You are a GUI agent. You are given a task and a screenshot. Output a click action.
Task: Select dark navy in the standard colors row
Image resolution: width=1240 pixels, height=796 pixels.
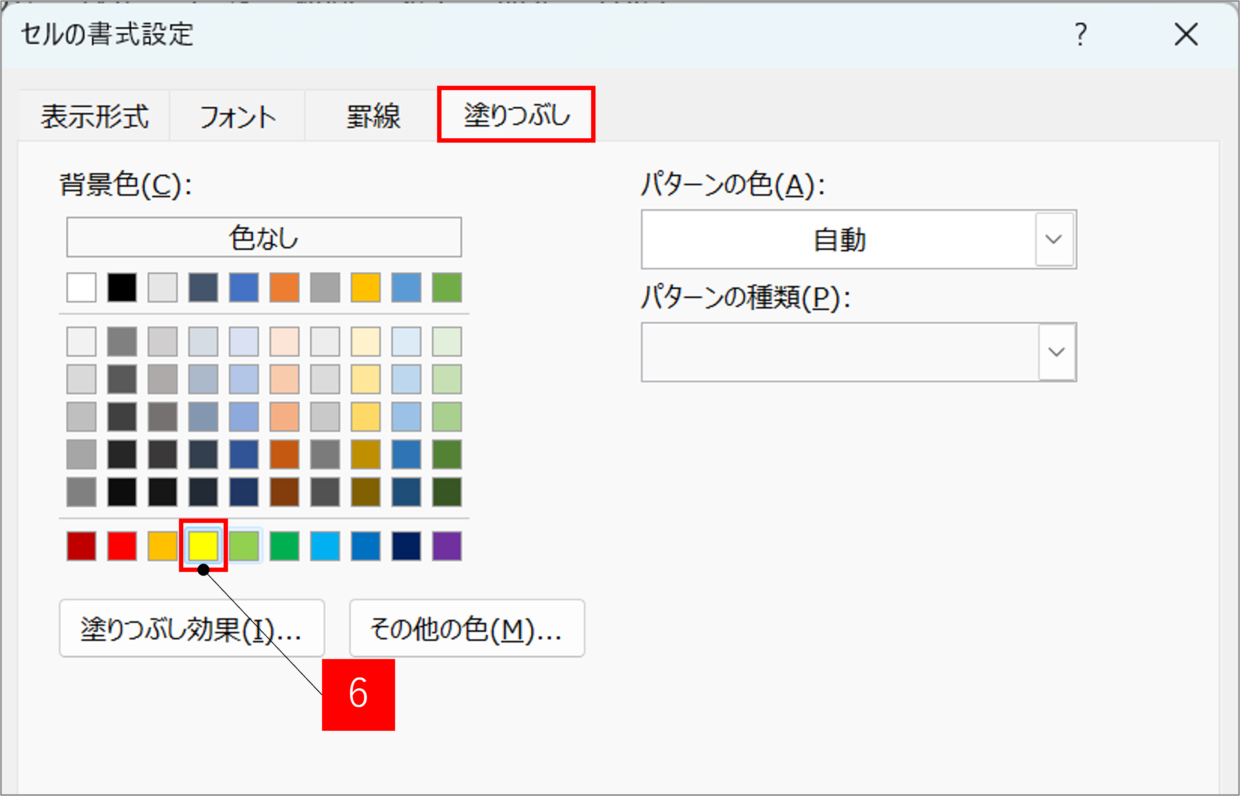point(406,546)
